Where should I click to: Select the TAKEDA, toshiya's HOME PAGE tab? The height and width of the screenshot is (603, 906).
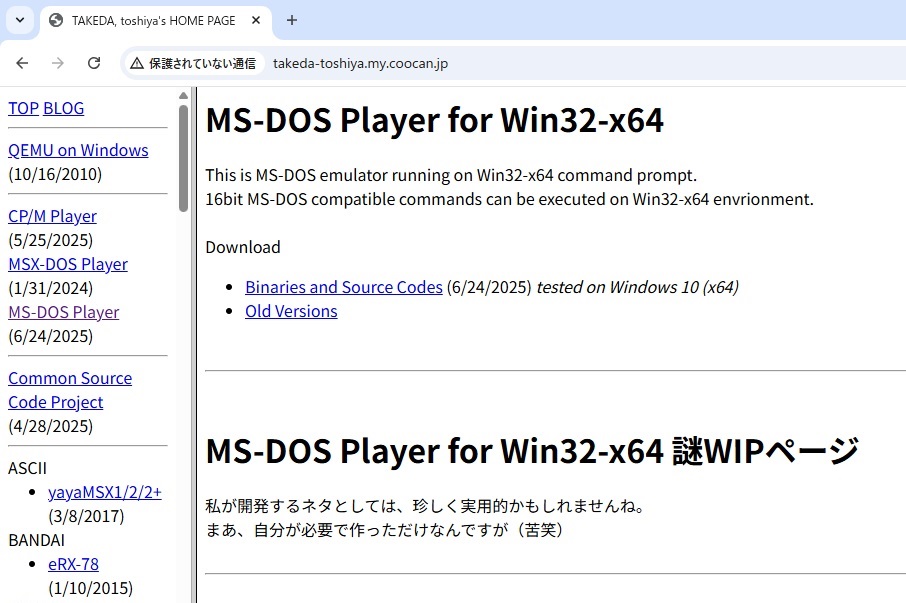pyautogui.click(x=156, y=21)
